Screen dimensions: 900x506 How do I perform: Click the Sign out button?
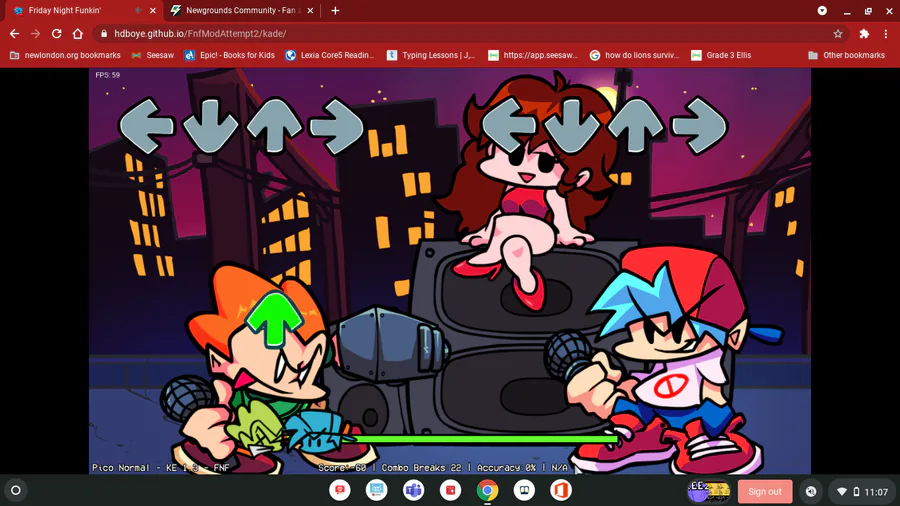tap(765, 491)
